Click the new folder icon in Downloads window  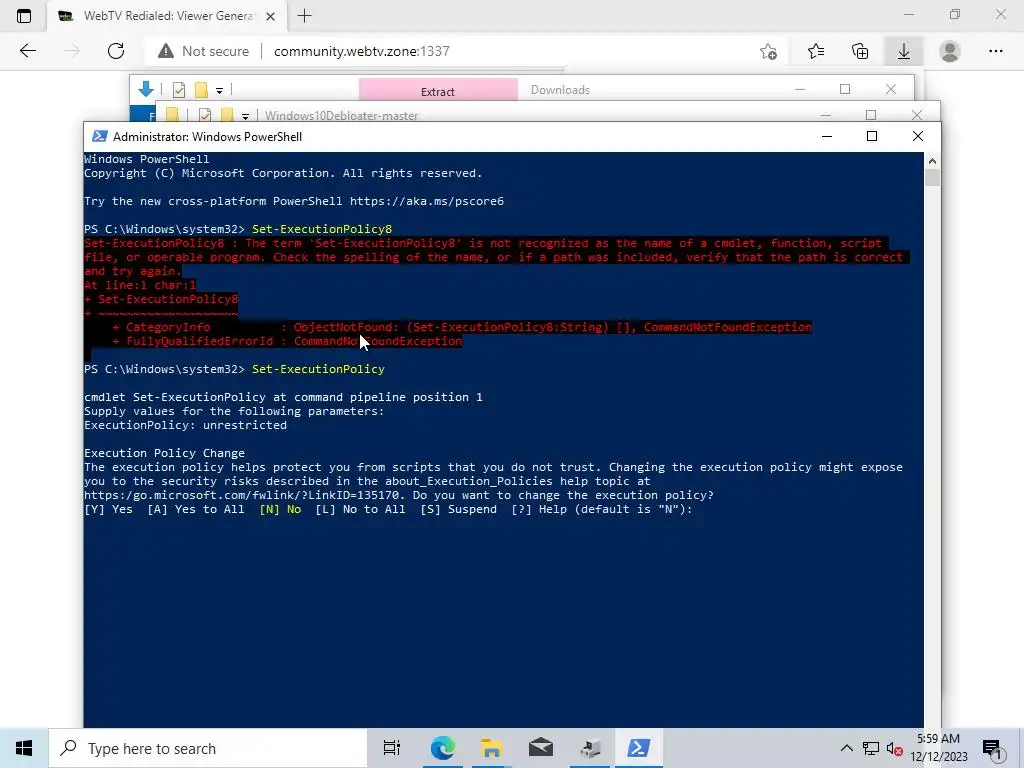point(201,90)
